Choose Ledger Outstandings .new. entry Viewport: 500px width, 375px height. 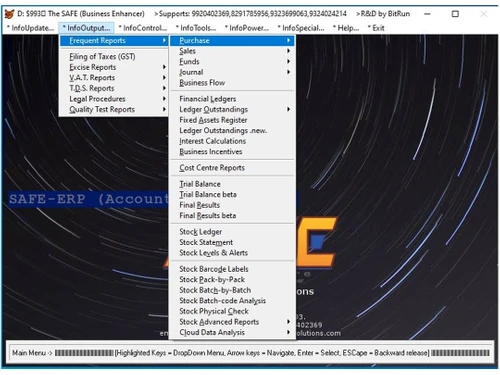pos(232,131)
